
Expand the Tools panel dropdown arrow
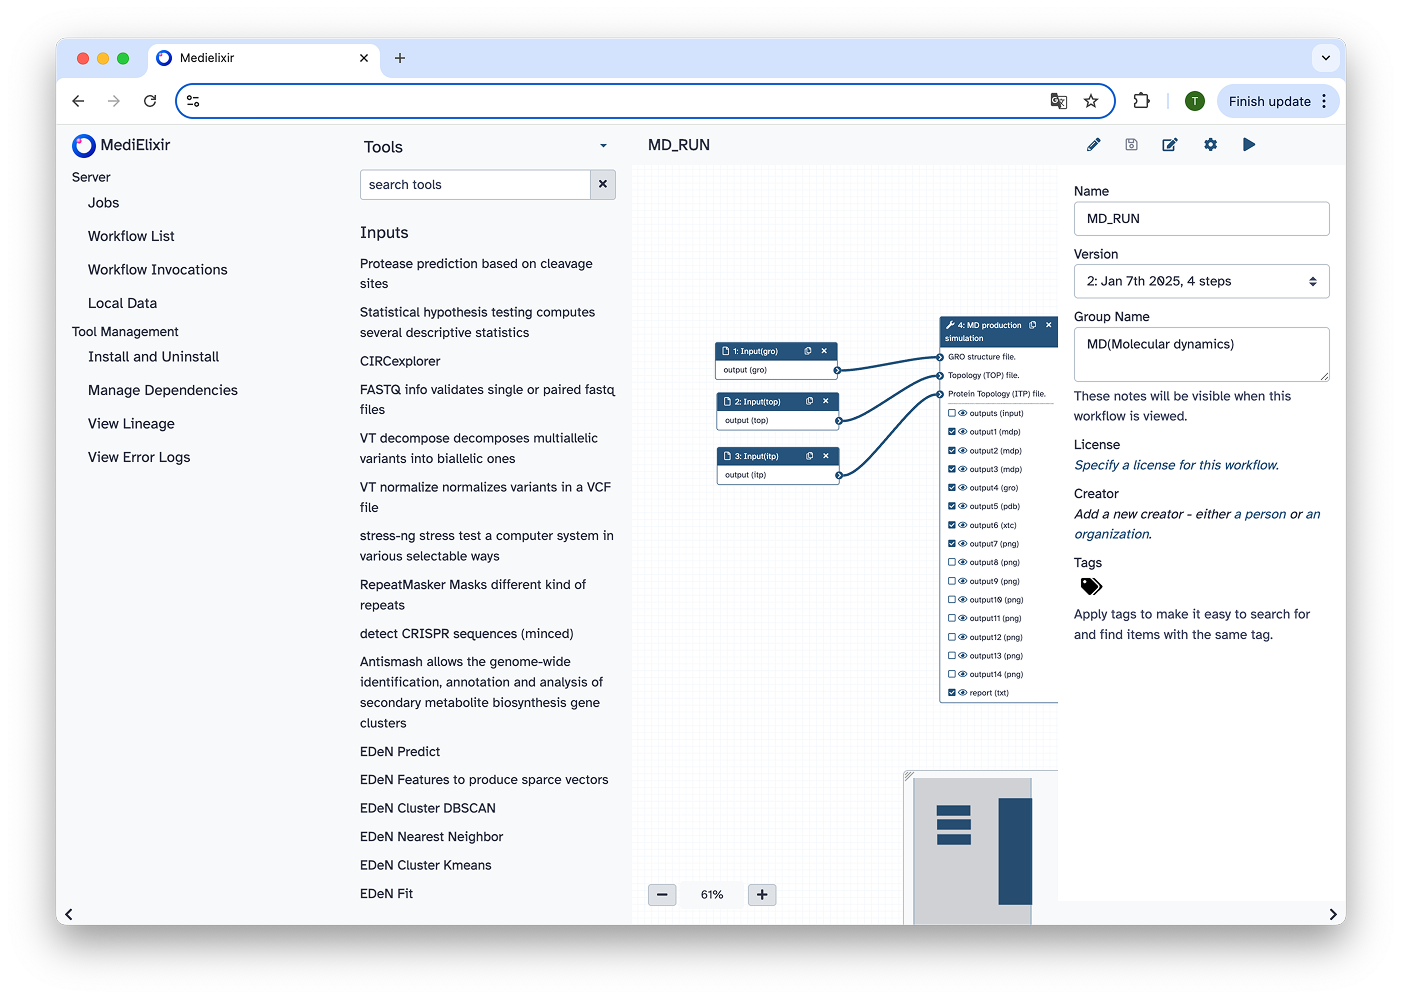(603, 146)
